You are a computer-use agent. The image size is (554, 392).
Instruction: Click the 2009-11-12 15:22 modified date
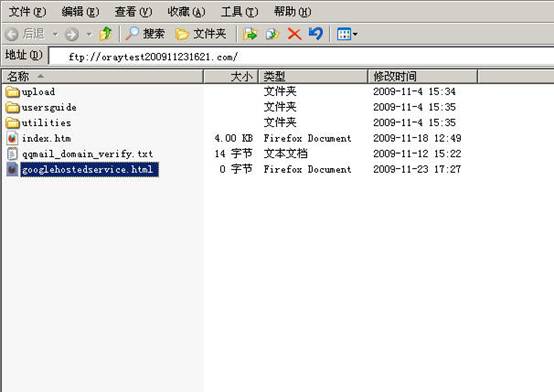[417, 154]
